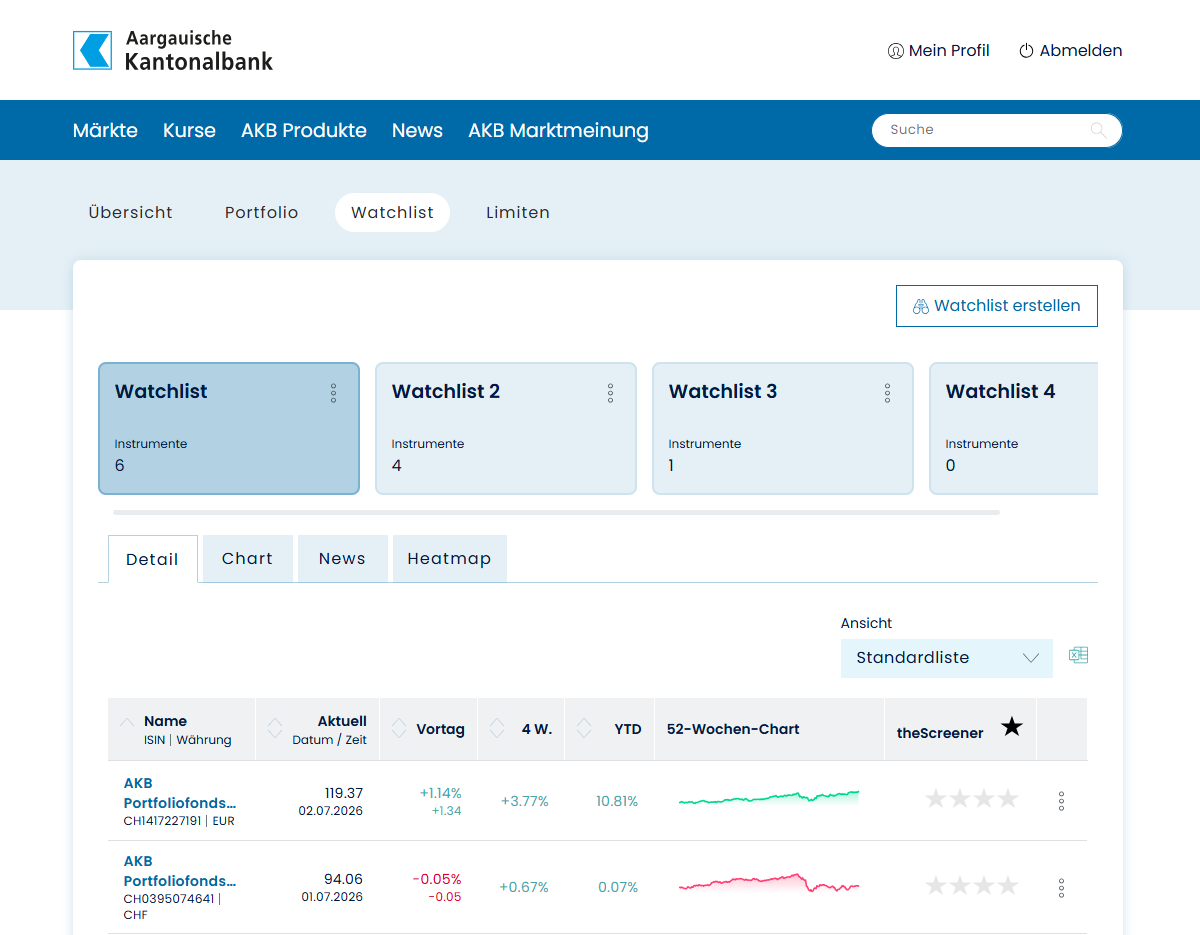Switch to the Chart tab
1200x935 pixels.
[x=247, y=558]
